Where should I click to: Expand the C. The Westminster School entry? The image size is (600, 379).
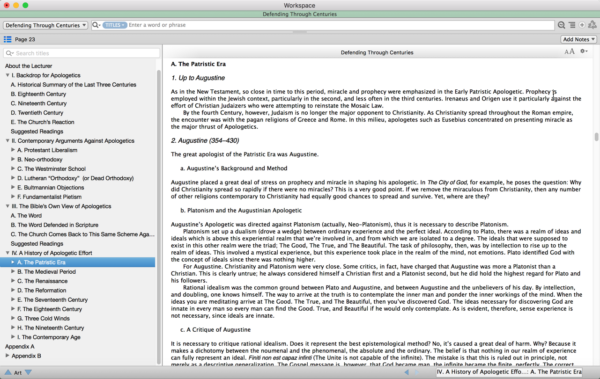coord(13,168)
